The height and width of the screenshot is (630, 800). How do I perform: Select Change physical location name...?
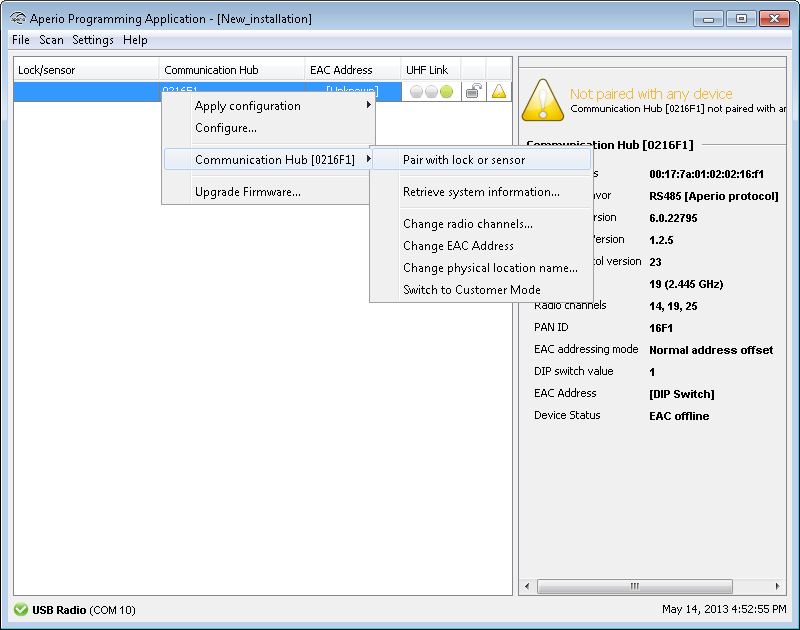482,268
